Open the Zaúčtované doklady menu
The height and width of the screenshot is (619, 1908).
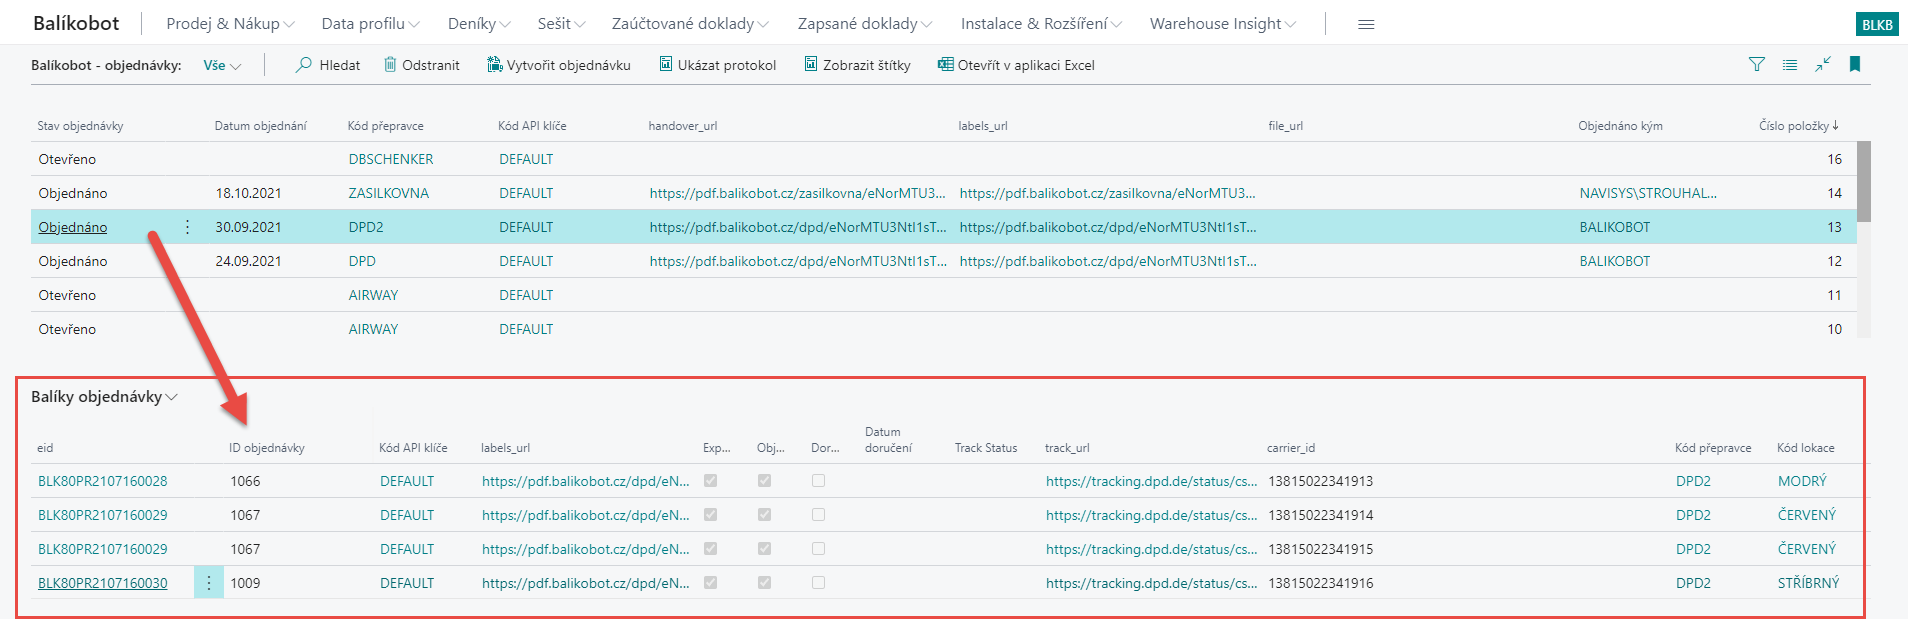click(690, 24)
